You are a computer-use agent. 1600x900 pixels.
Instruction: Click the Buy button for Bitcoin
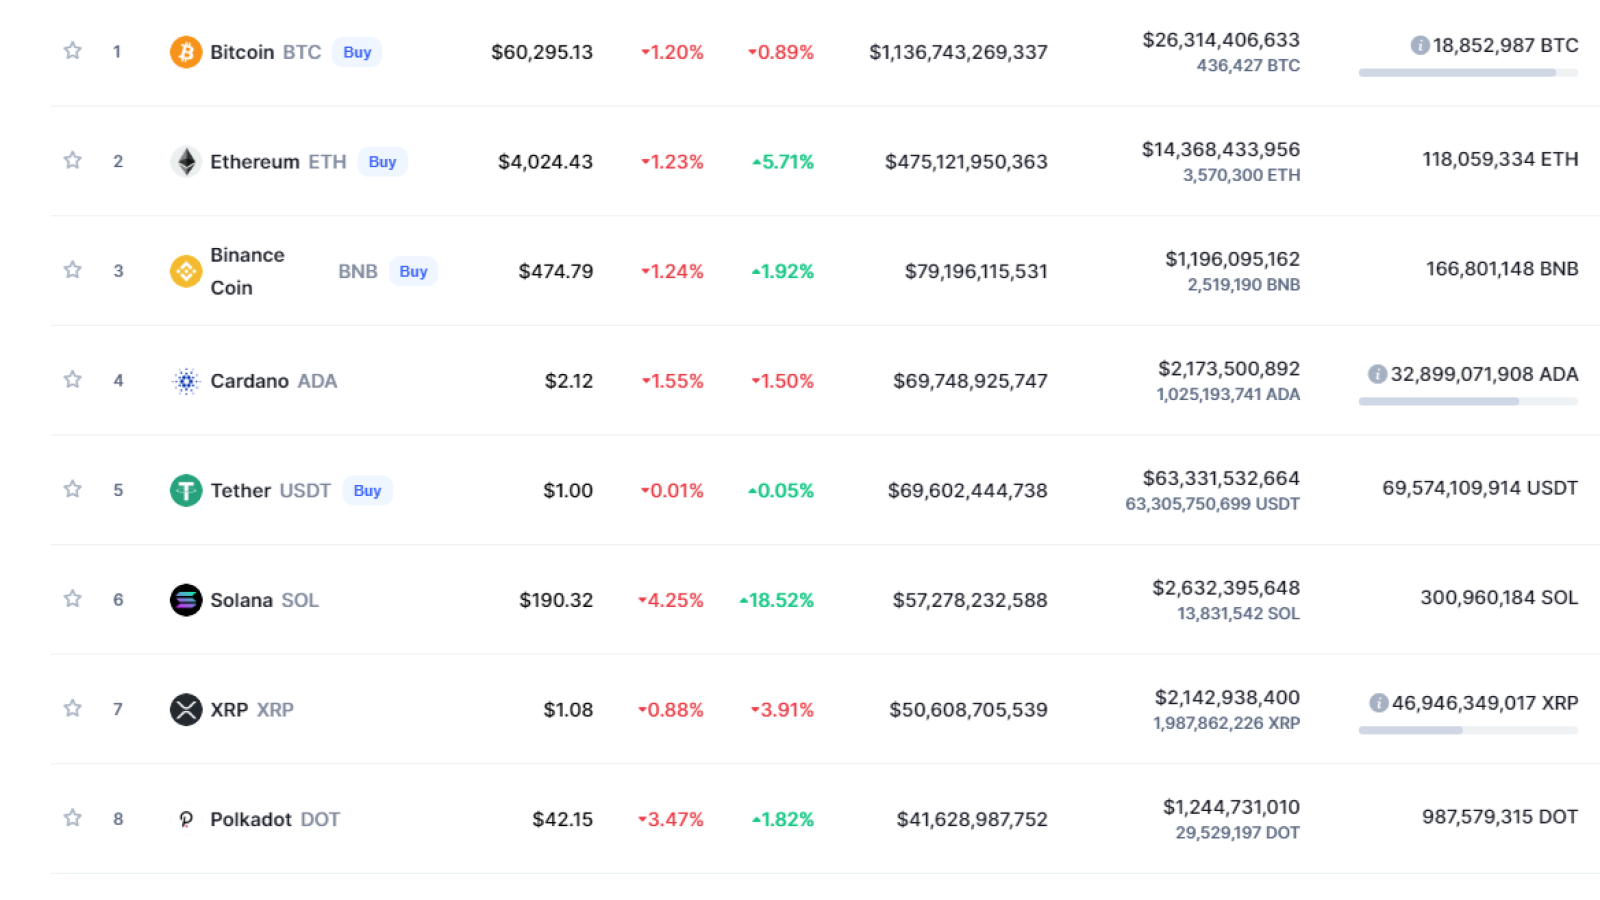coord(357,52)
